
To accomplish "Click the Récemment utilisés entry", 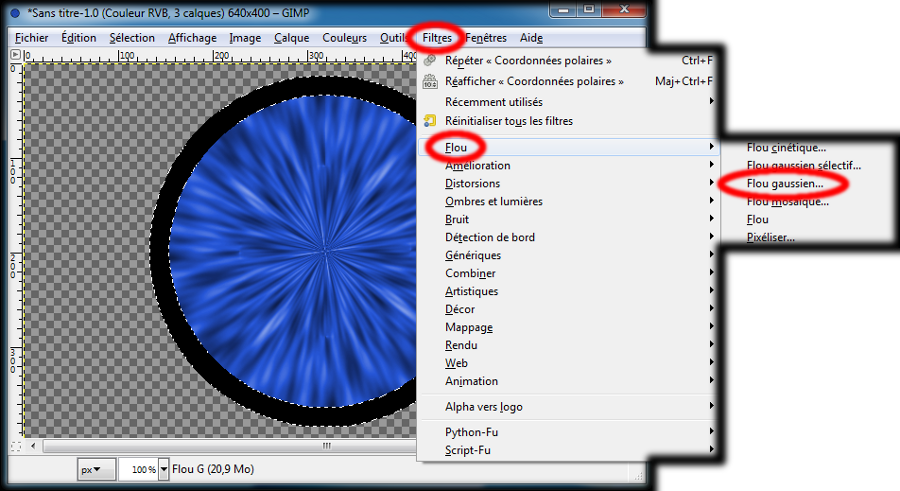I will click(493, 102).
